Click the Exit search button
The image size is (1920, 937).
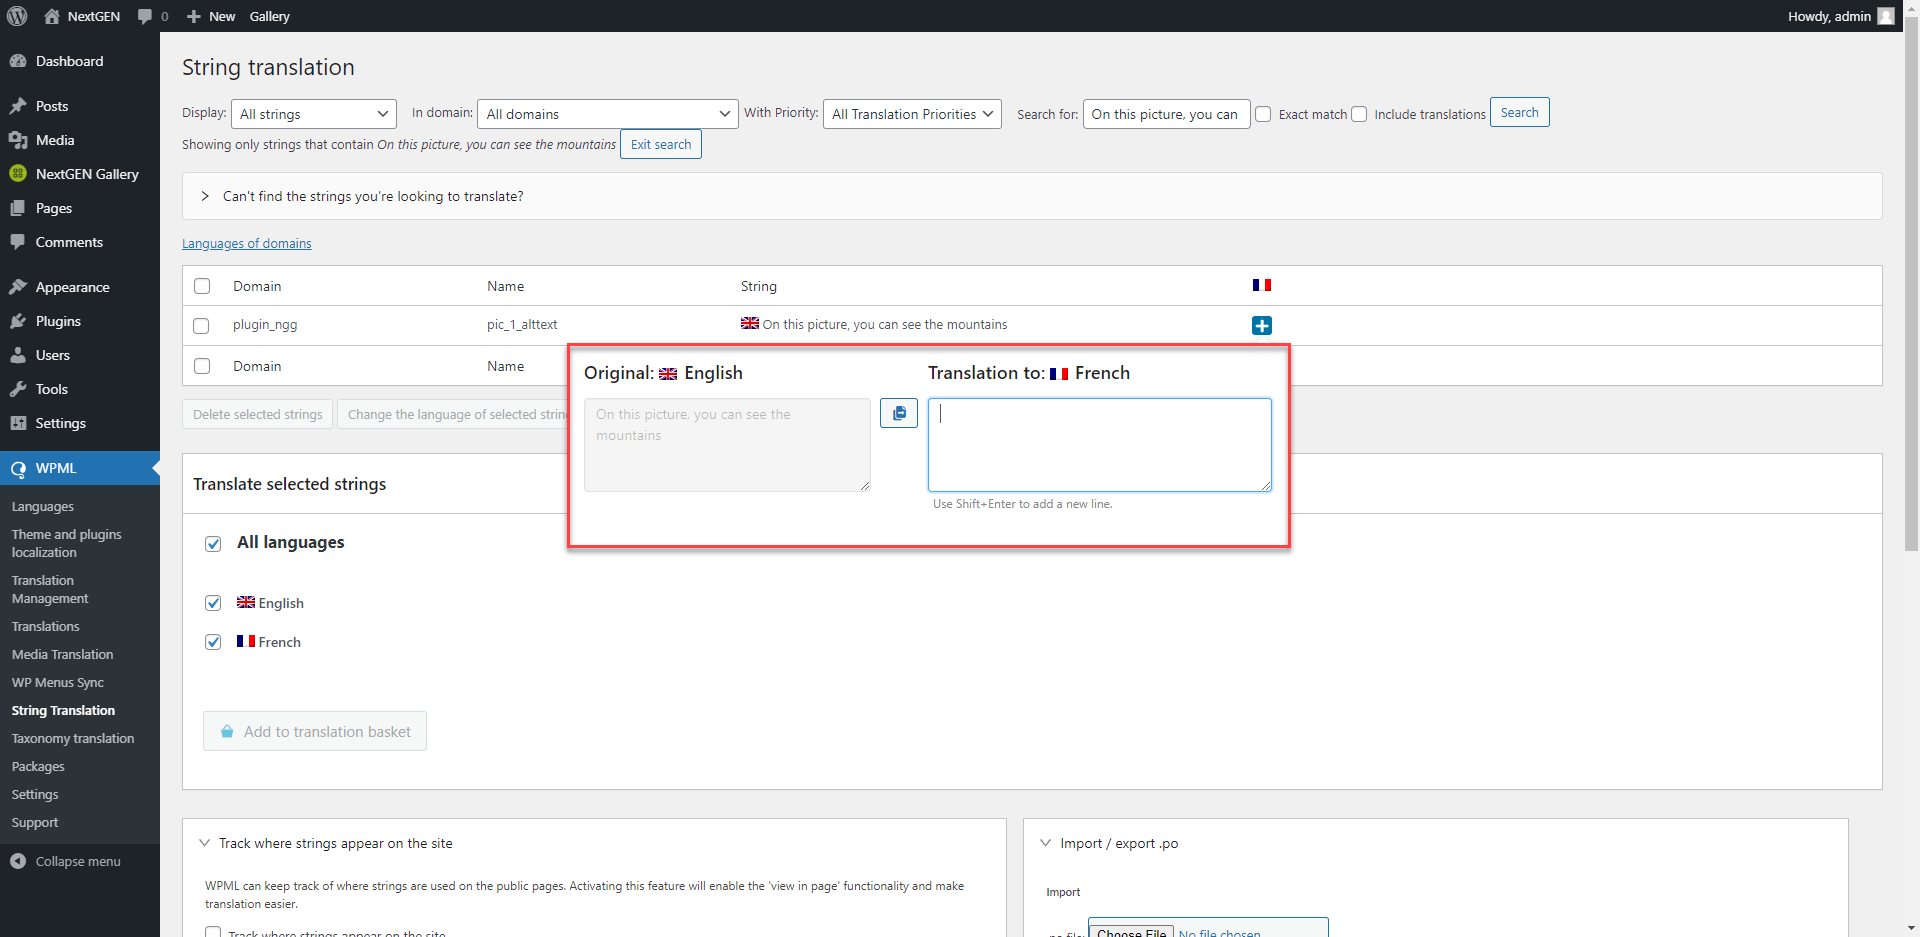[x=661, y=144]
